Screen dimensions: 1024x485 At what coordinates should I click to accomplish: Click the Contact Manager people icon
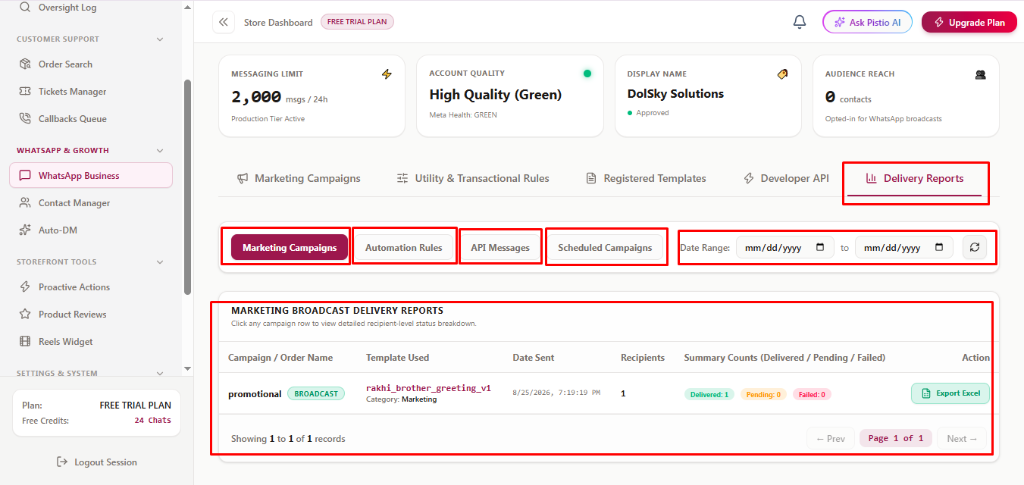coord(25,203)
